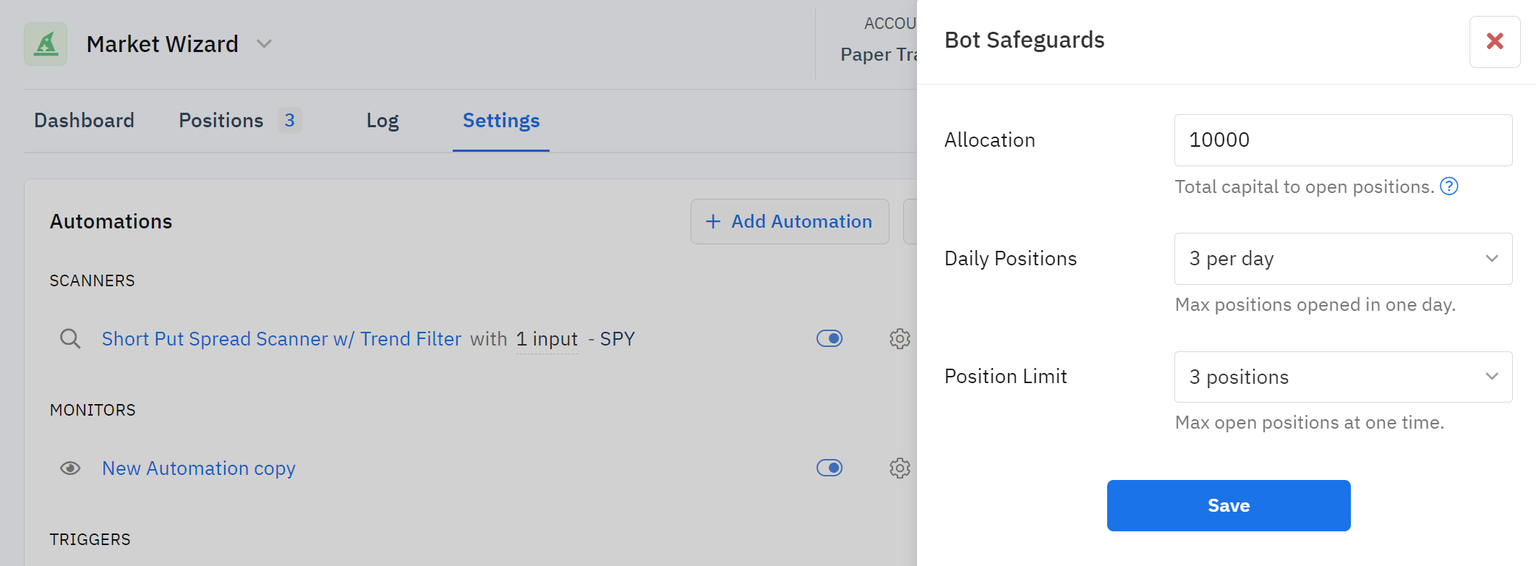Click the eye icon beside New Automation copy
Screen dimensions: 1536x566
70,468
